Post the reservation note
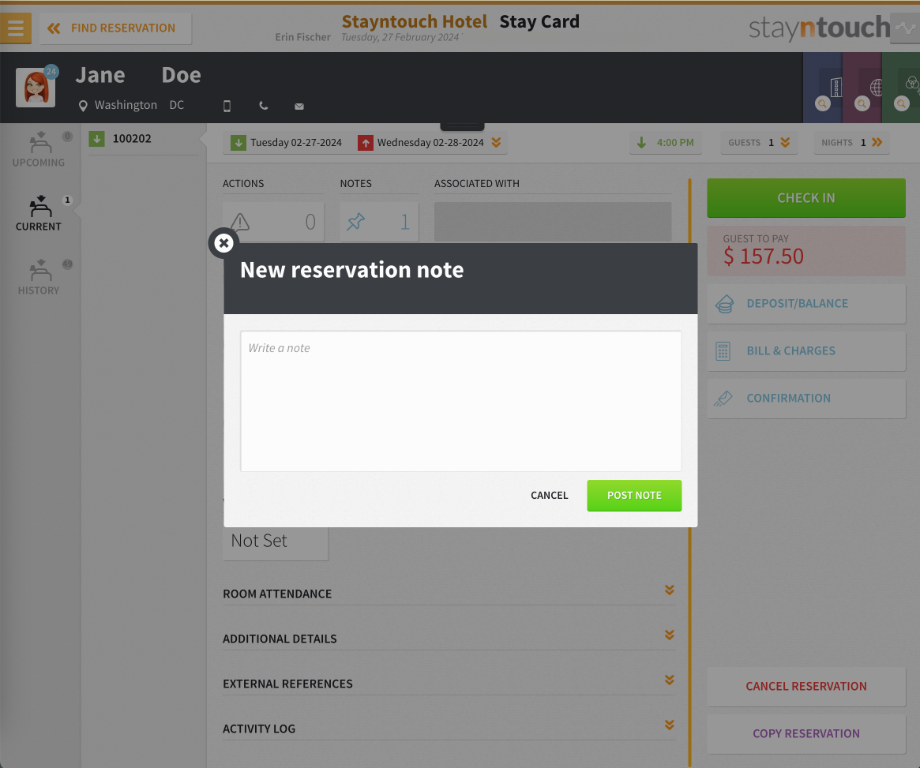Viewport: 920px width, 768px height. point(634,496)
